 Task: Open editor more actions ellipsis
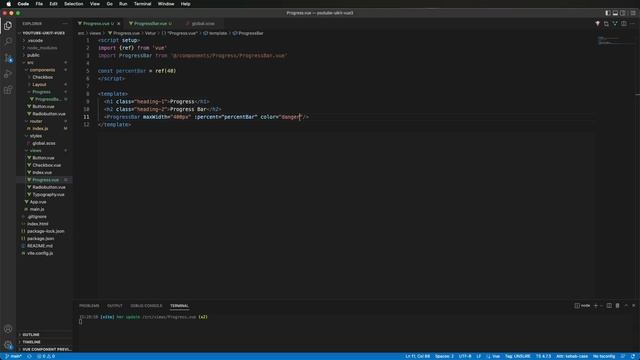point(632,24)
